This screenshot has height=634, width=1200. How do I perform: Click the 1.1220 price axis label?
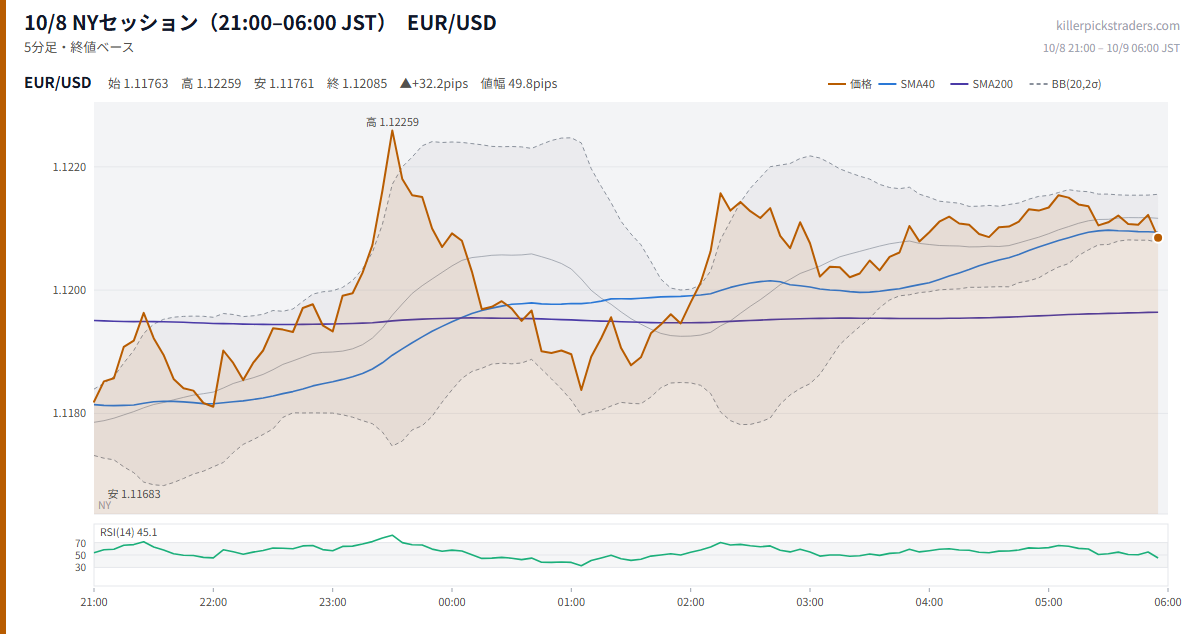point(70,167)
